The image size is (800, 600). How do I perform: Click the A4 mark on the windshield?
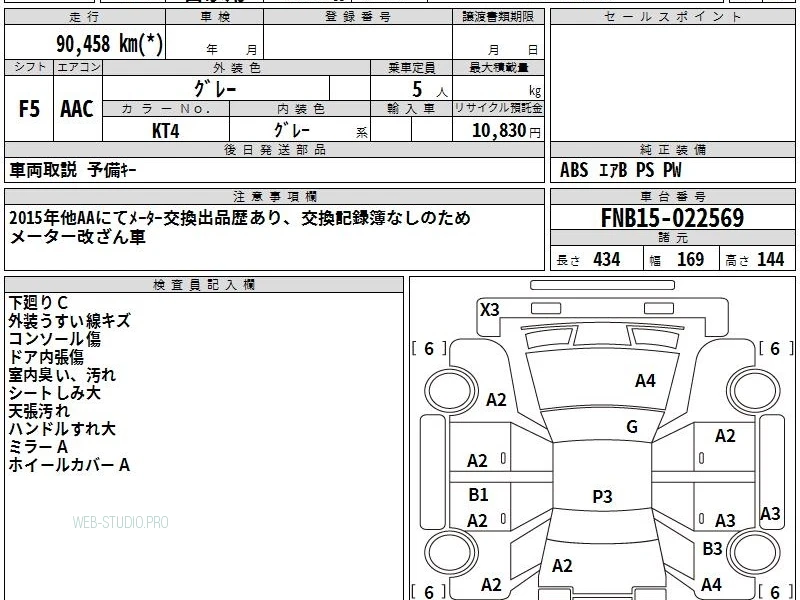click(645, 381)
